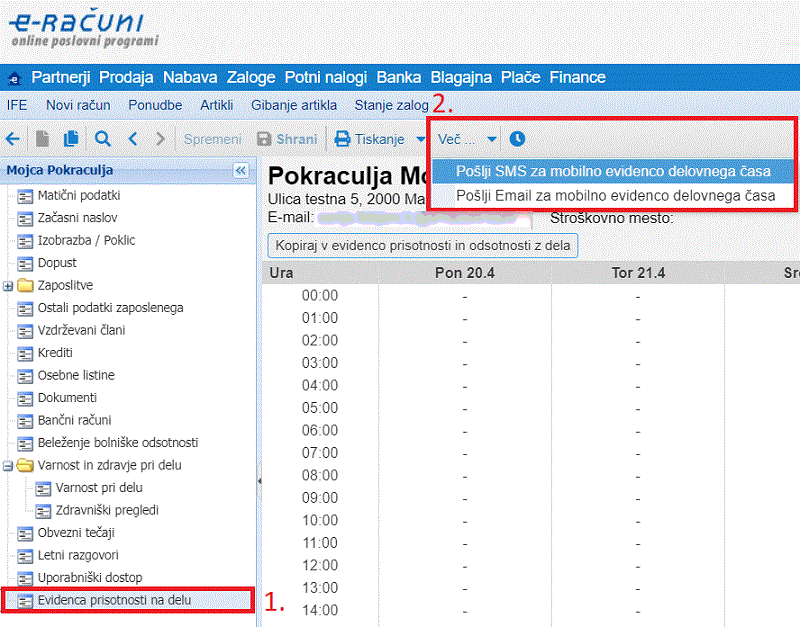Open Vzdrževani člani tree item
This screenshot has width=800, height=627.
(x=81, y=331)
